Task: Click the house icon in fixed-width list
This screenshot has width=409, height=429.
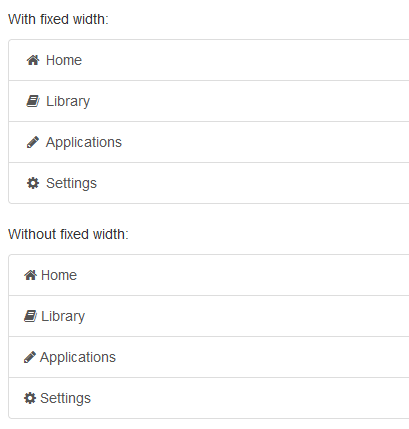Action: tap(33, 60)
